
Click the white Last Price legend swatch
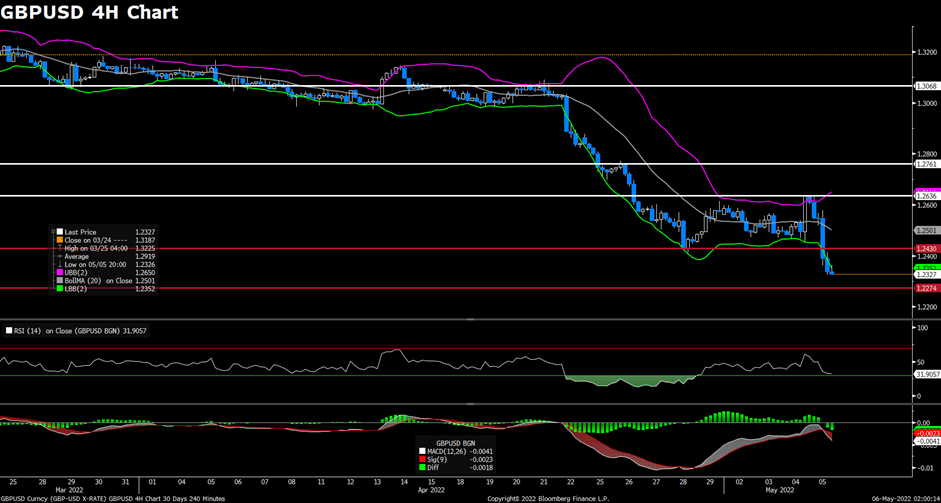pyautogui.click(x=59, y=232)
